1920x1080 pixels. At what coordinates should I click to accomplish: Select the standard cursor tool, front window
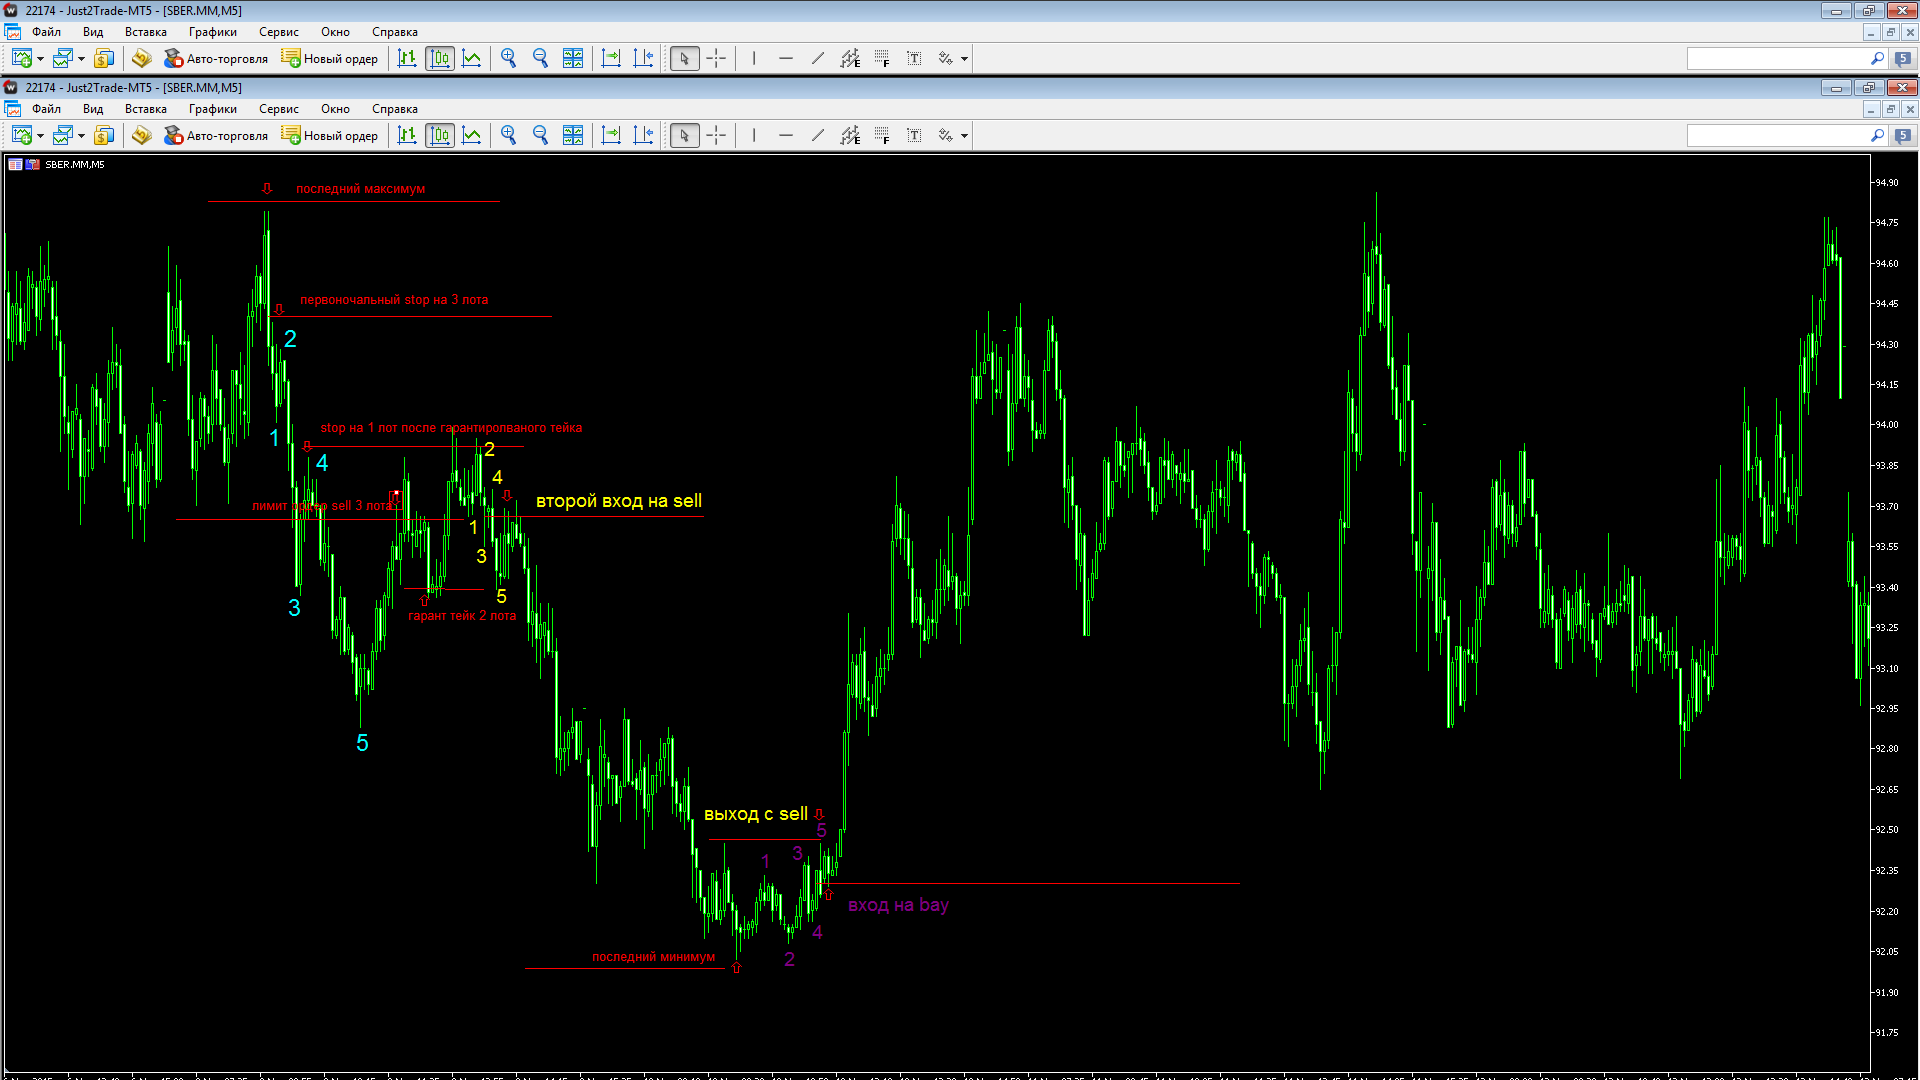point(684,136)
